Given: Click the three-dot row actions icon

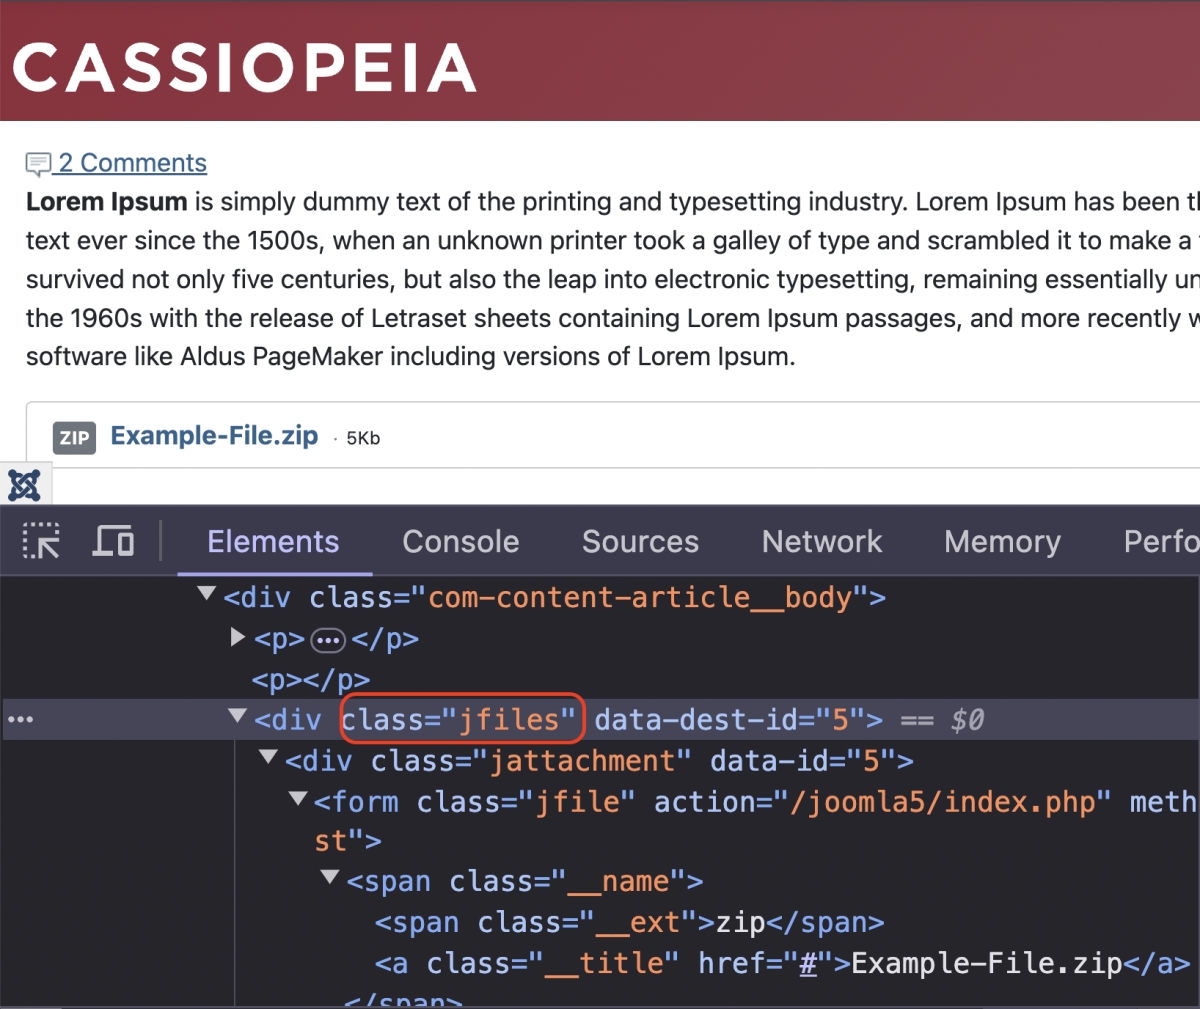Looking at the screenshot, I should pos(20,720).
